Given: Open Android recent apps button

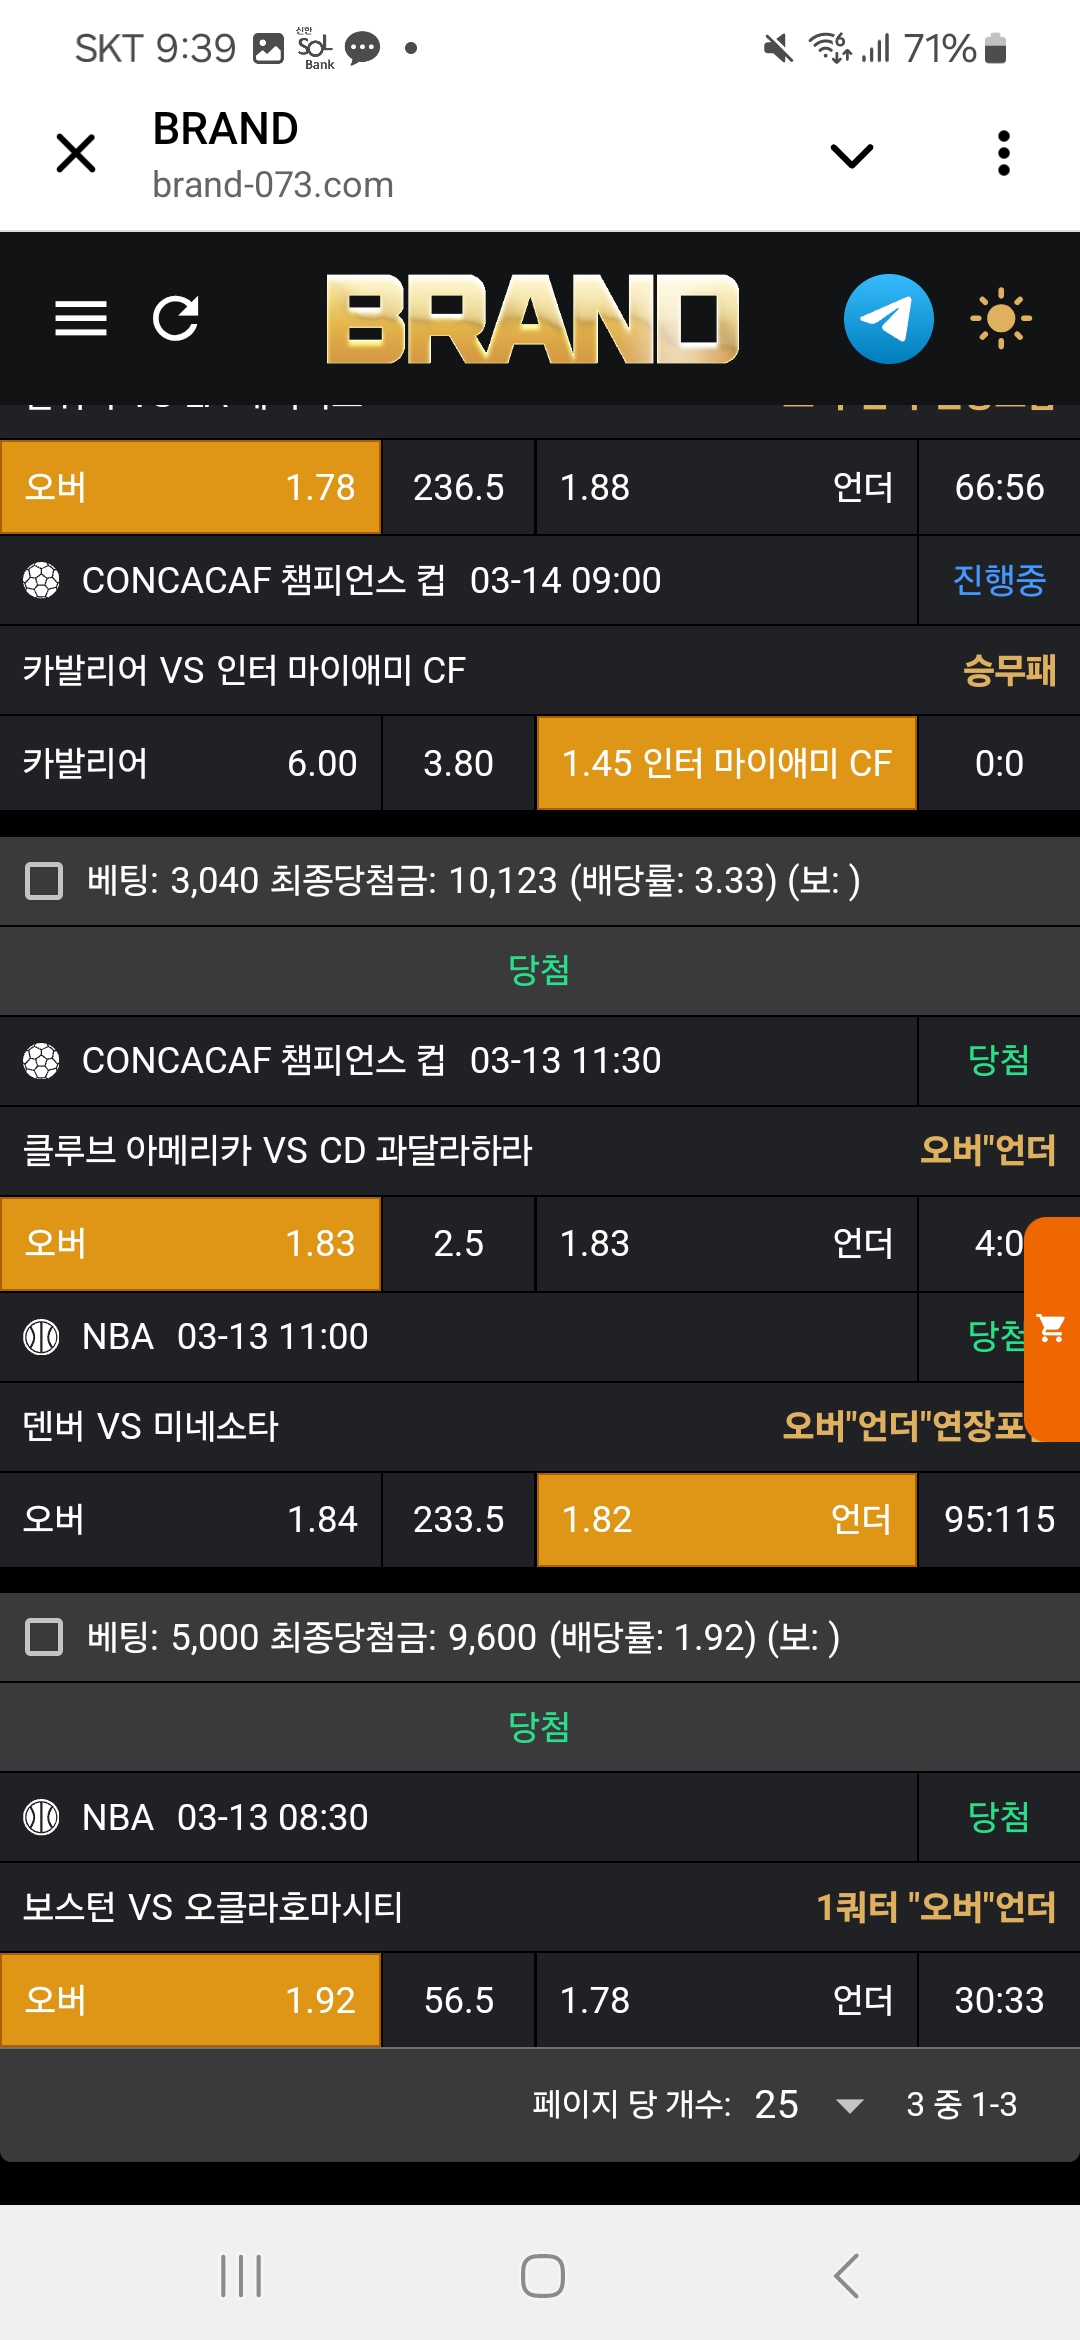Looking at the screenshot, I should tap(241, 2276).
